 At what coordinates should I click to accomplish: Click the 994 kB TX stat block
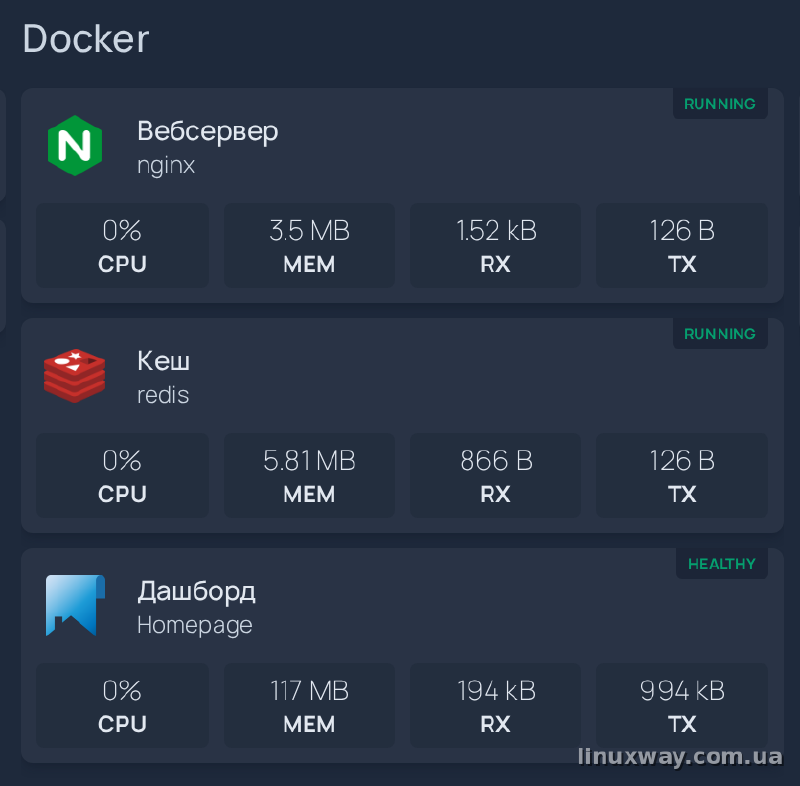682,705
